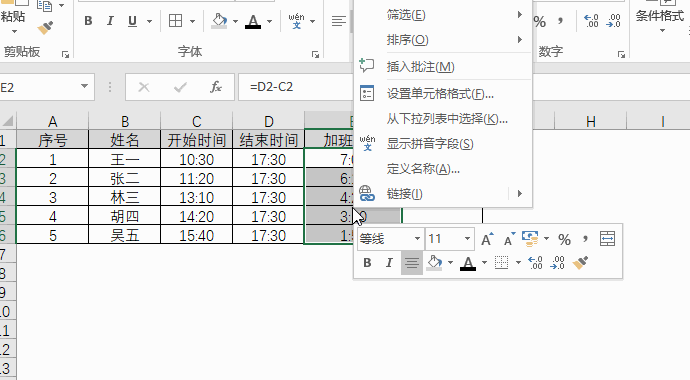Click increase font size in mini toolbar

click(487, 239)
